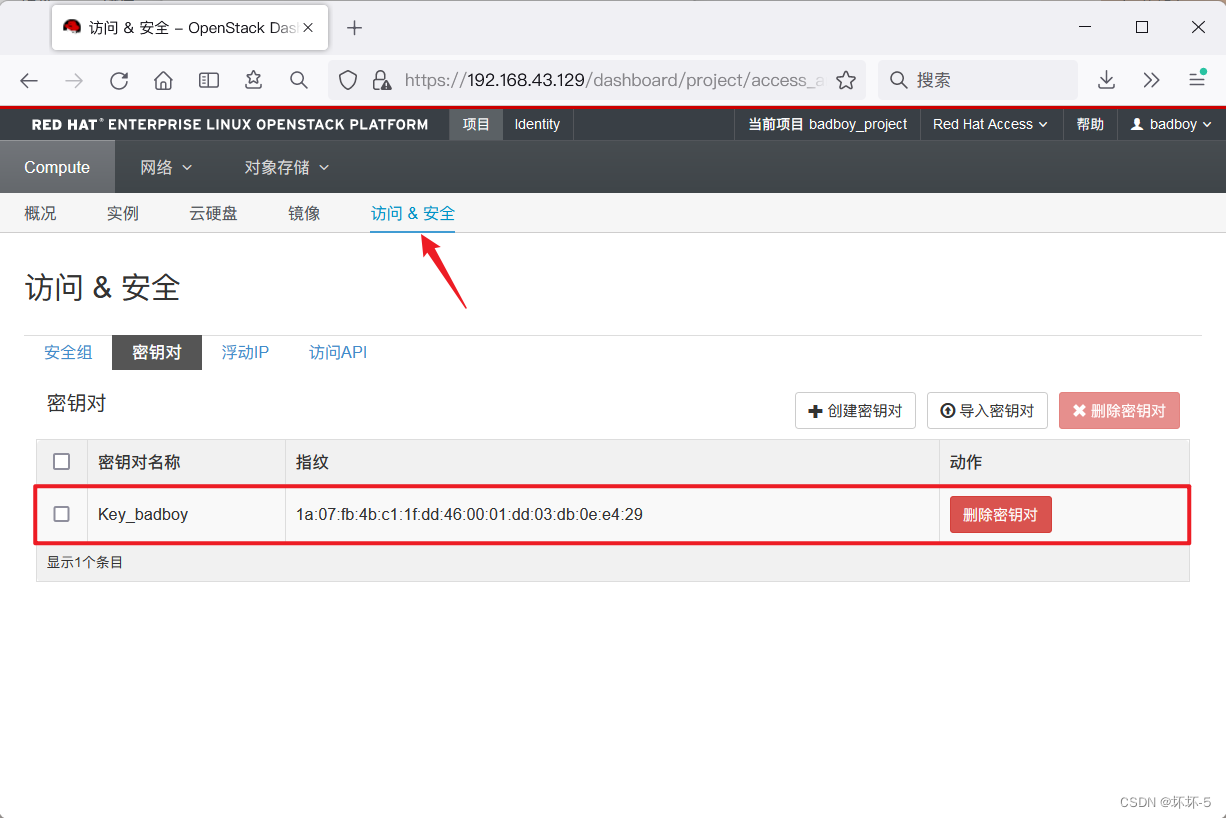
Task: Open the 当前项目 badboy_project selector
Action: (828, 124)
